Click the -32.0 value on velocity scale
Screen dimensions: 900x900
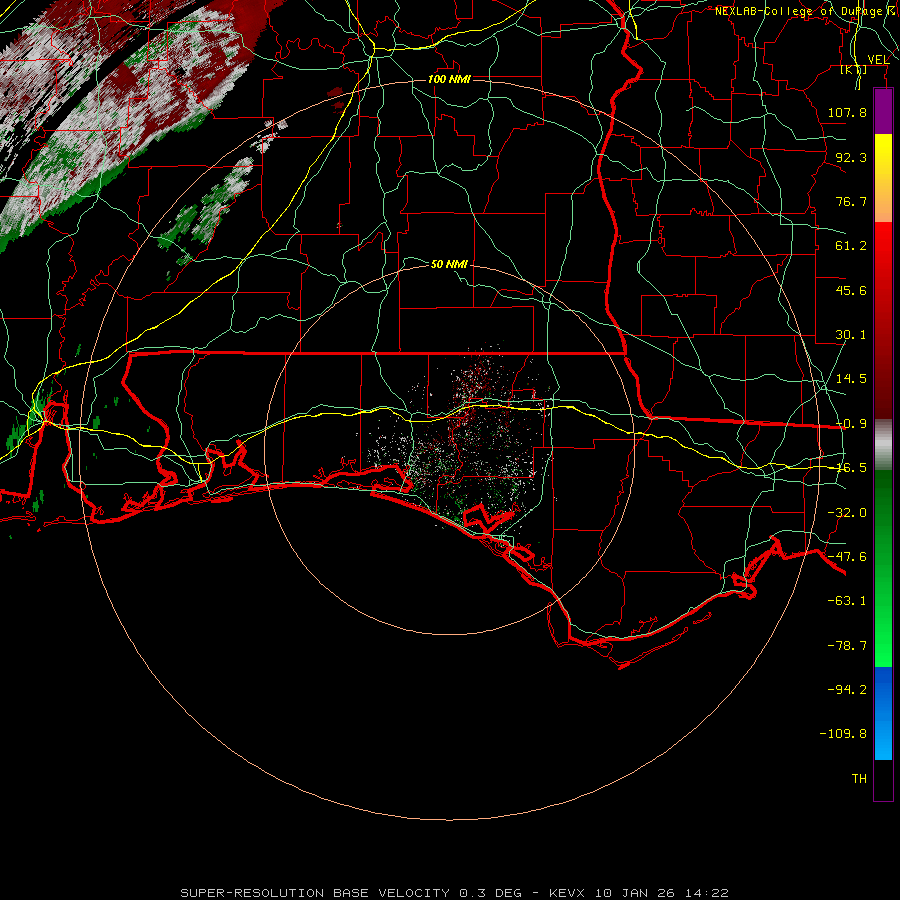tap(847, 513)
